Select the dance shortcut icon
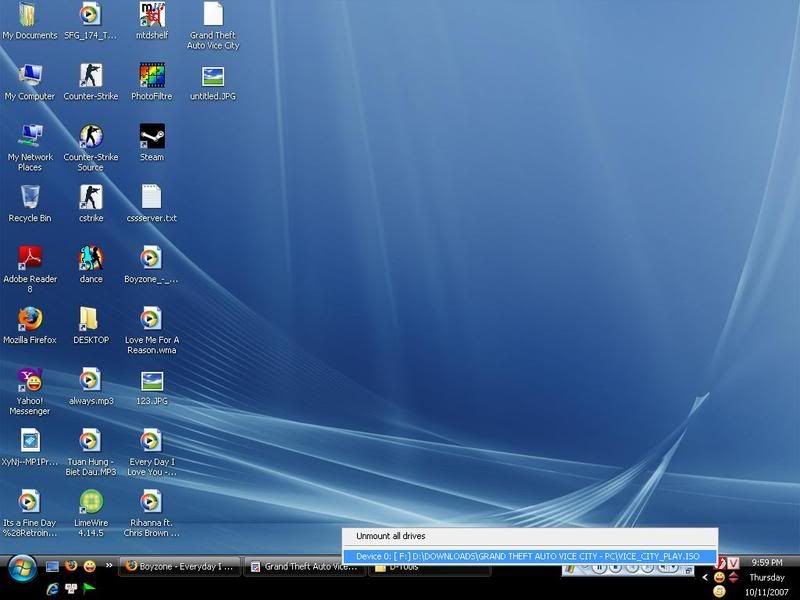This screenshot has width=800, height=600. (x=90, y=264)
